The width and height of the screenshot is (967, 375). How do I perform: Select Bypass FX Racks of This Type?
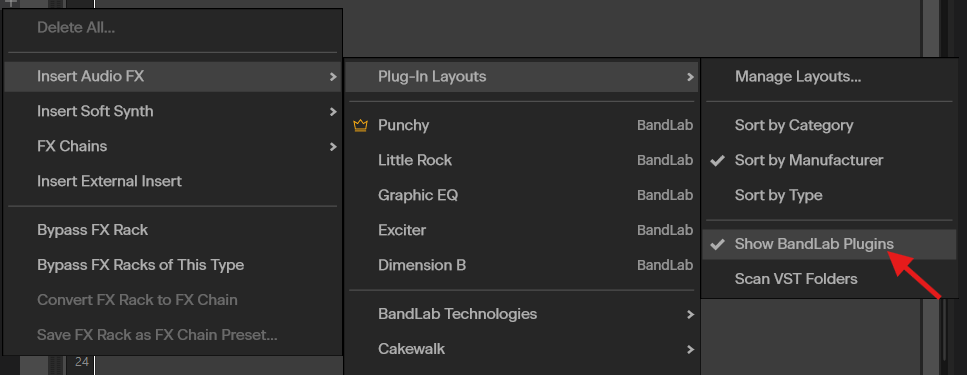pyautogui.click(x=173, y=265)
